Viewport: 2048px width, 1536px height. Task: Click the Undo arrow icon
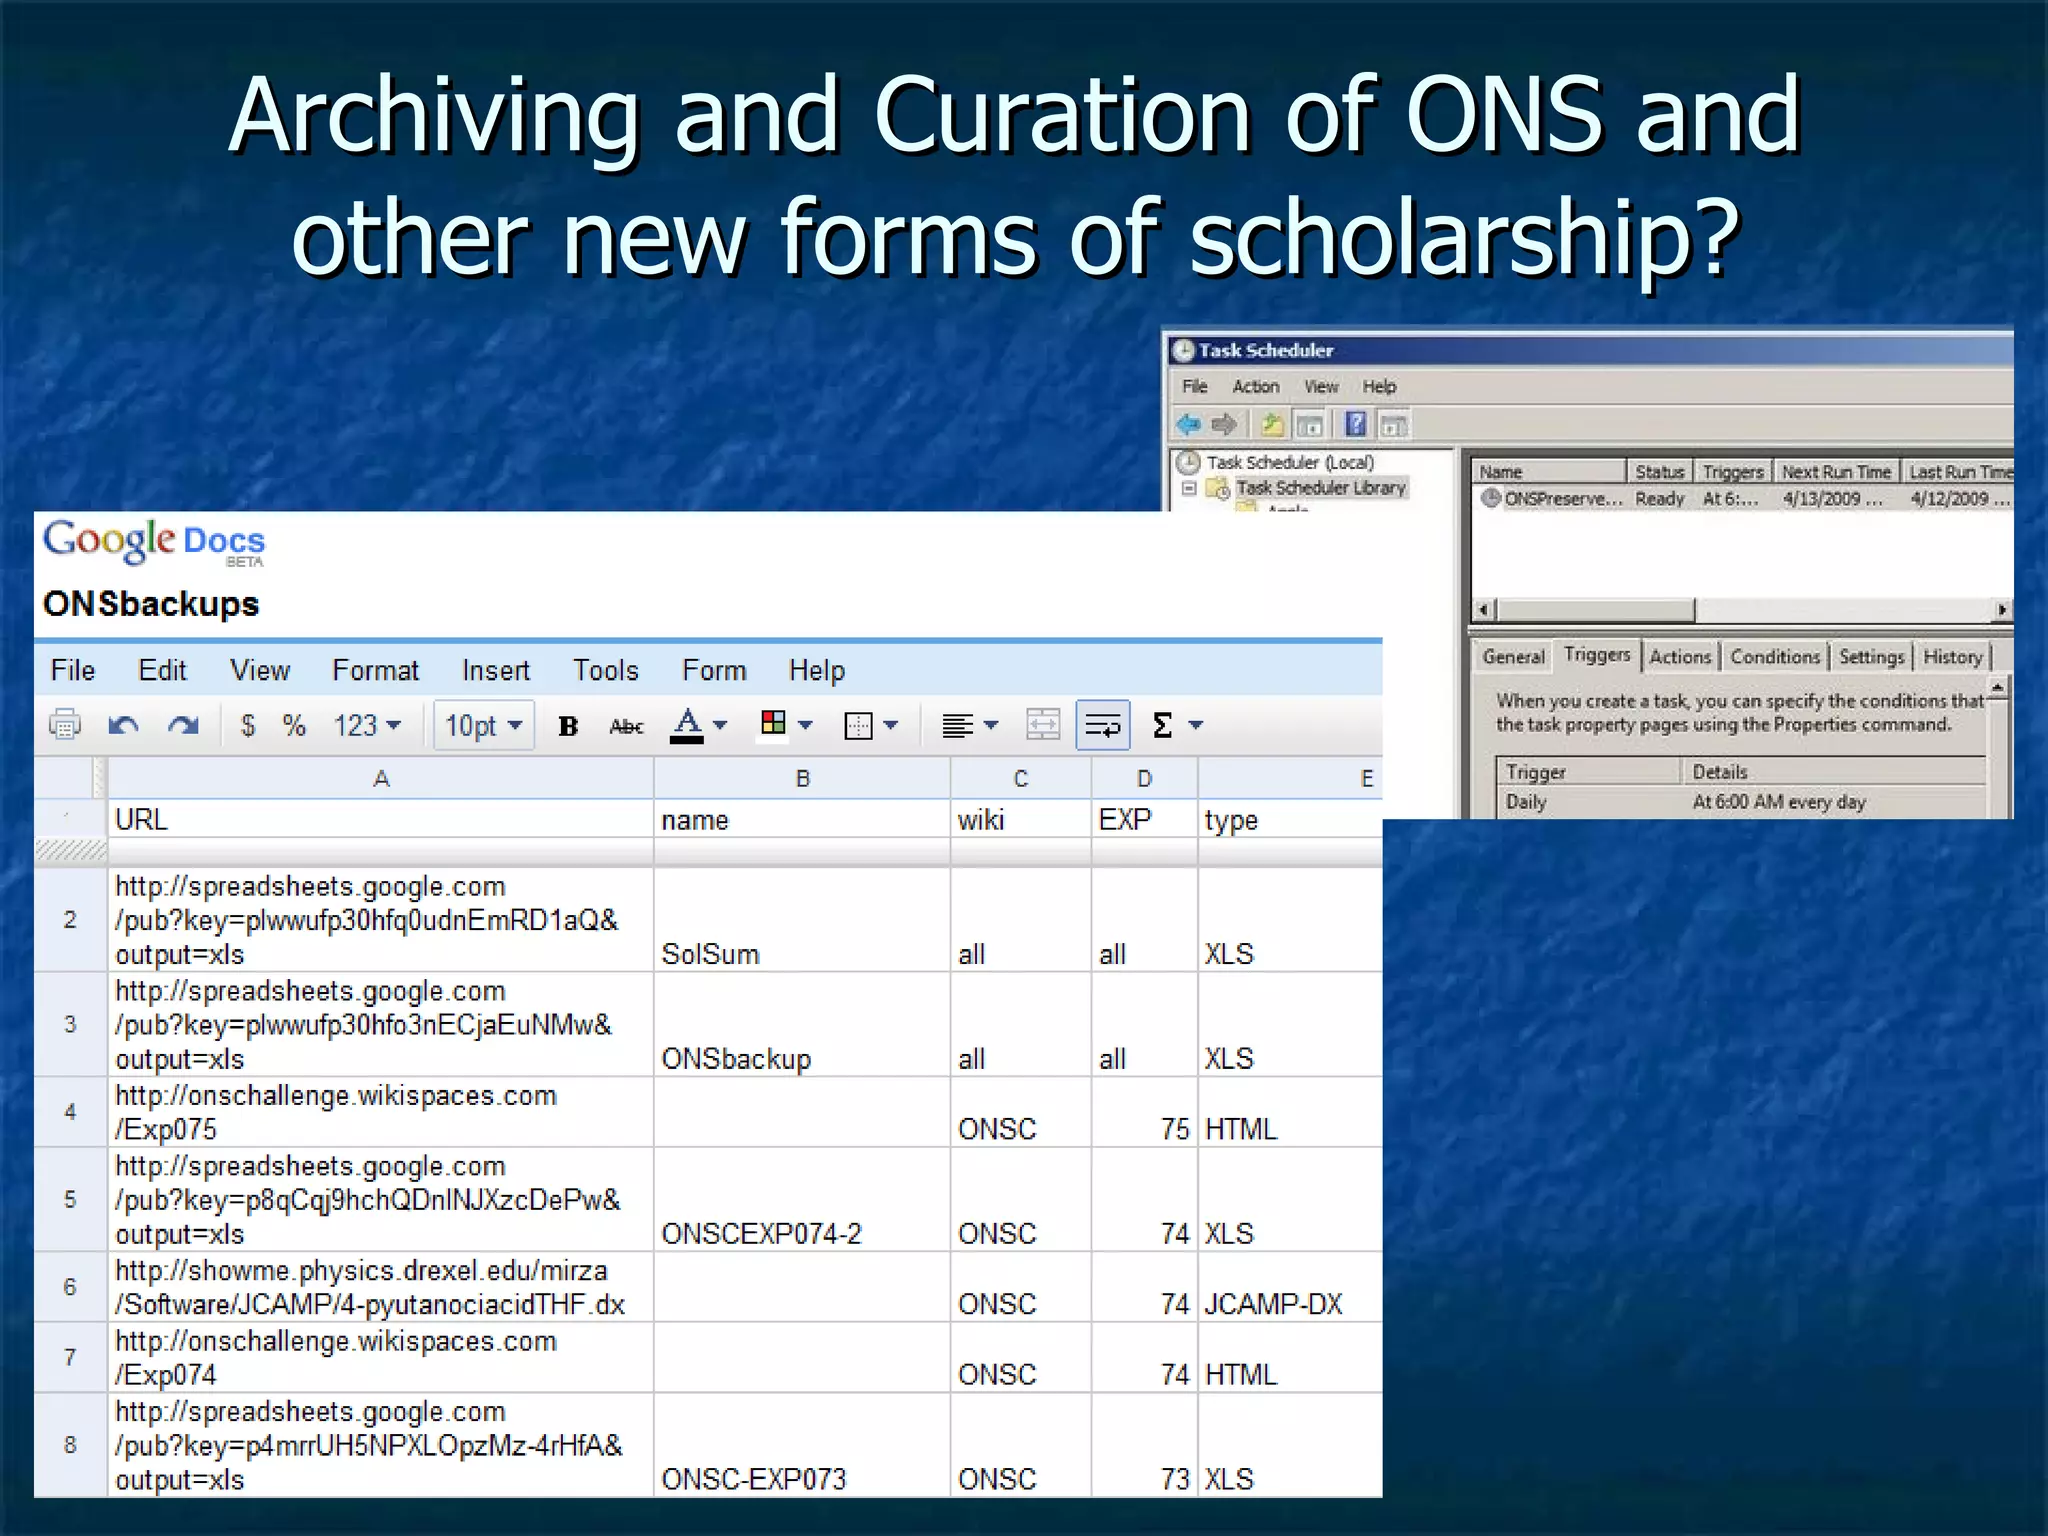click(124, 725)
